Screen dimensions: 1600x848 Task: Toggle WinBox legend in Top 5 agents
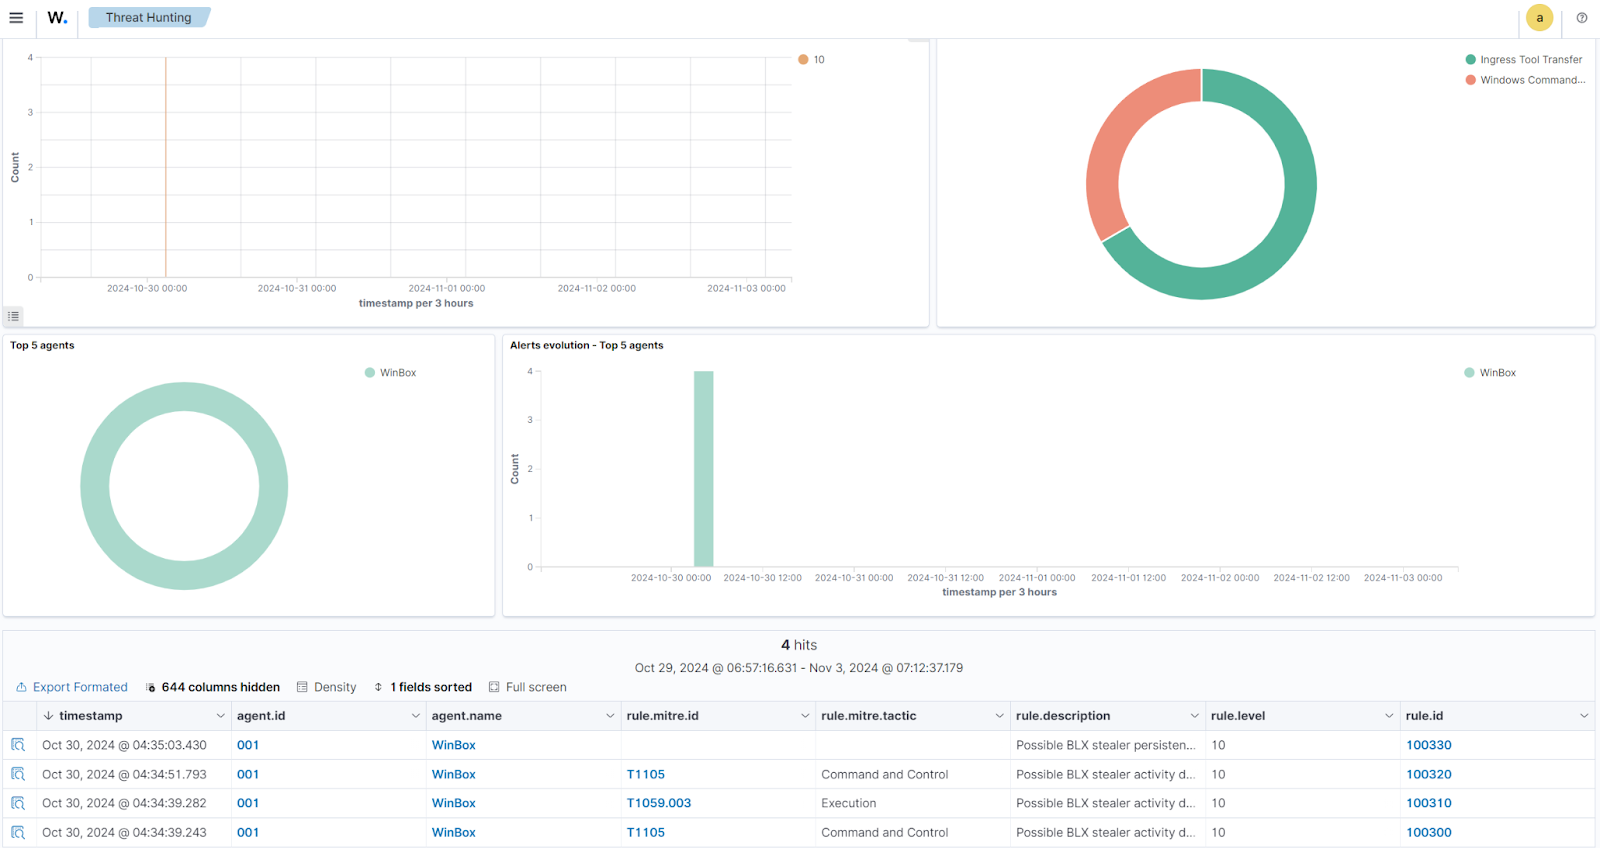click(390, 373)
